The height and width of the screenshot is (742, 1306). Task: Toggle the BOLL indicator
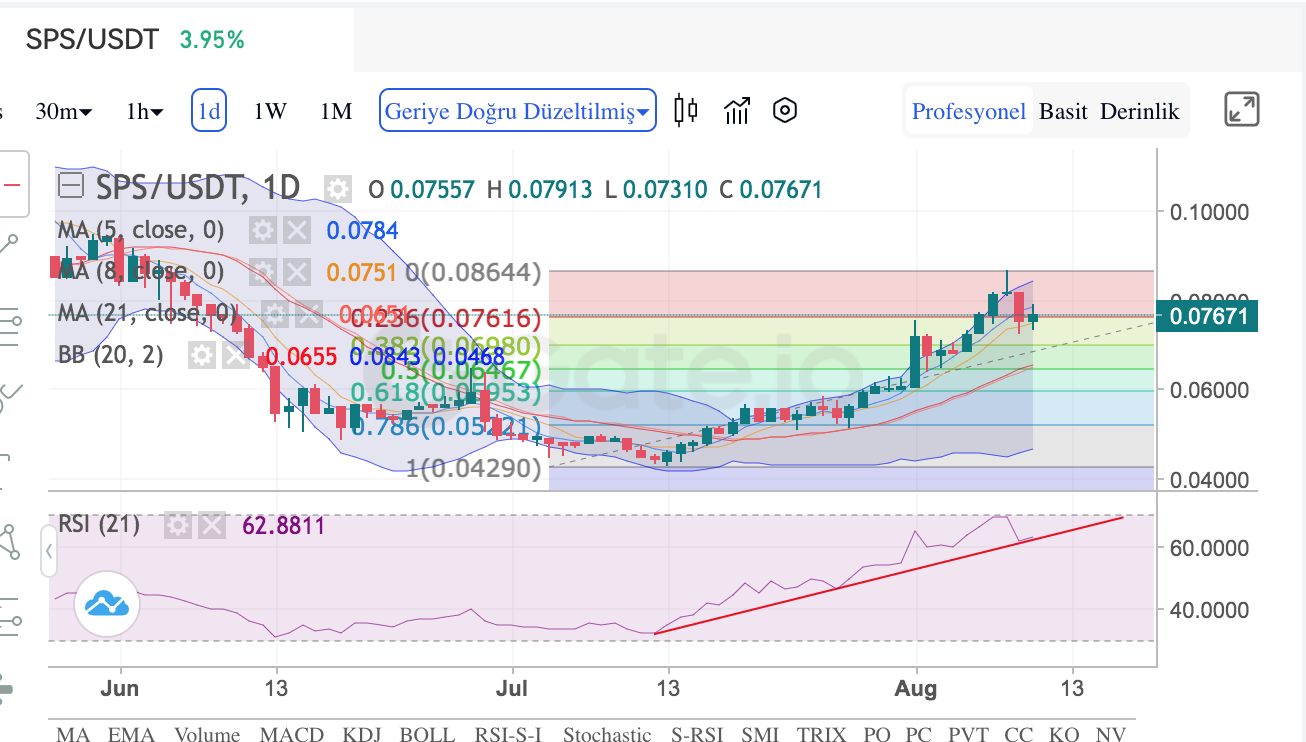[428, 734]
